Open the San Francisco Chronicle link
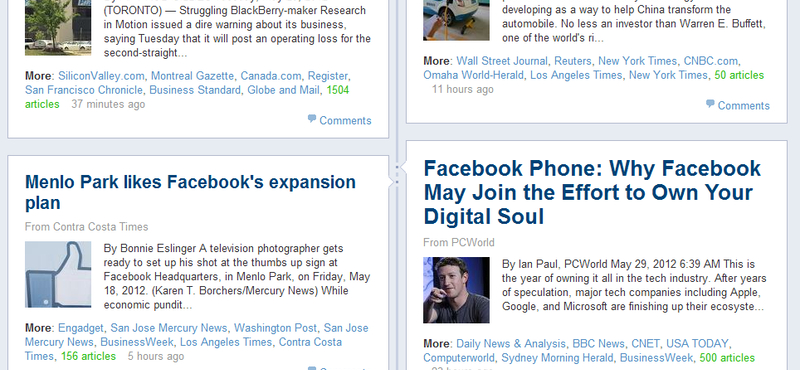This screenshot has height=370, width=800. pyautogui.click(x=84, y=90)
